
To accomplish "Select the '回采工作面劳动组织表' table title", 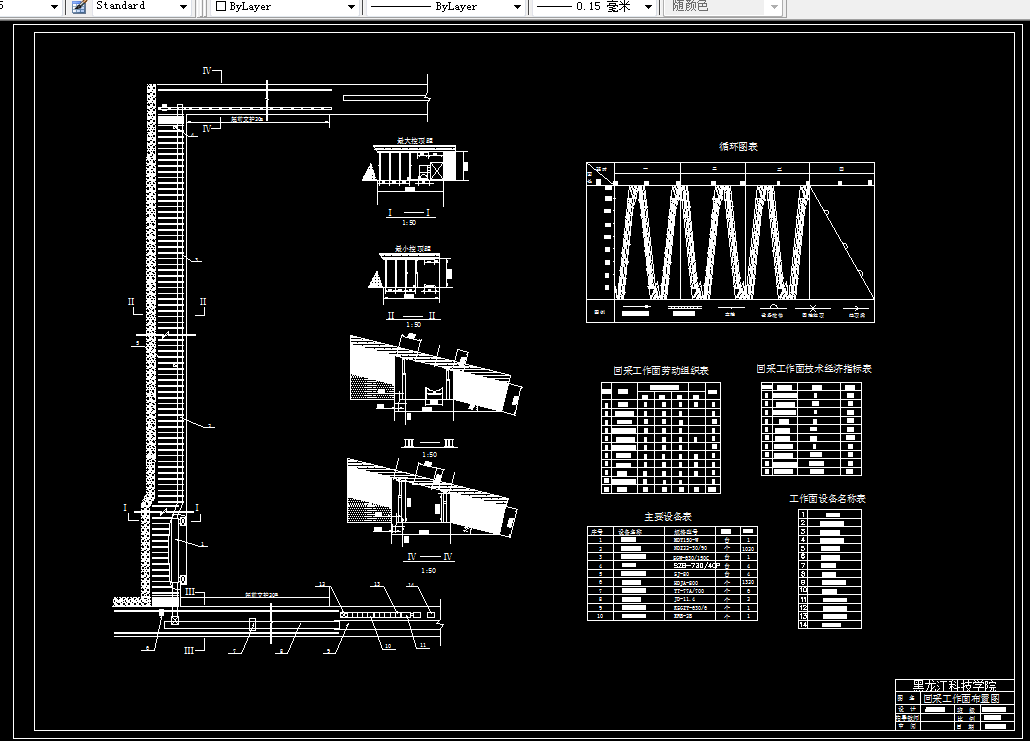I will click(x=661, y=370).
